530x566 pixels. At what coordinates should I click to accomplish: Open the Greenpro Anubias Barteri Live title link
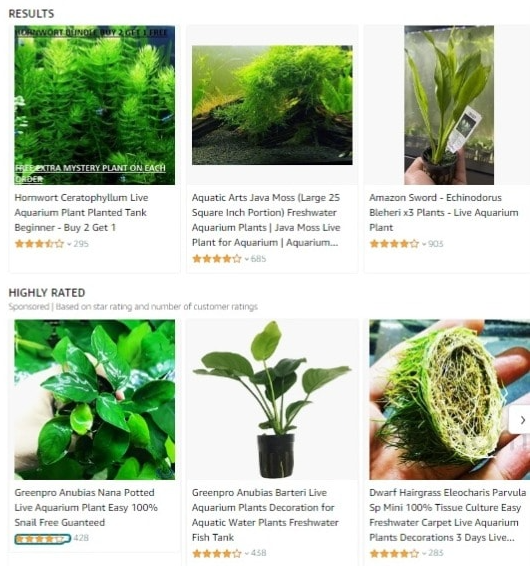point(265,515)
